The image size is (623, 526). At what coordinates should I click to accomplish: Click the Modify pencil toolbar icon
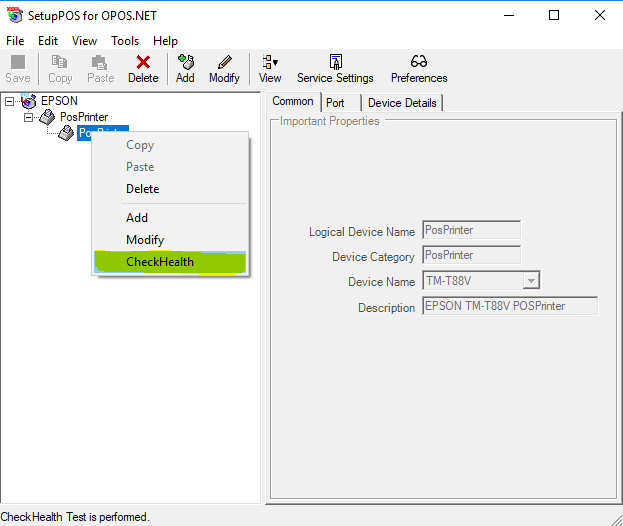pyautogui.click(x=224, y=62)
